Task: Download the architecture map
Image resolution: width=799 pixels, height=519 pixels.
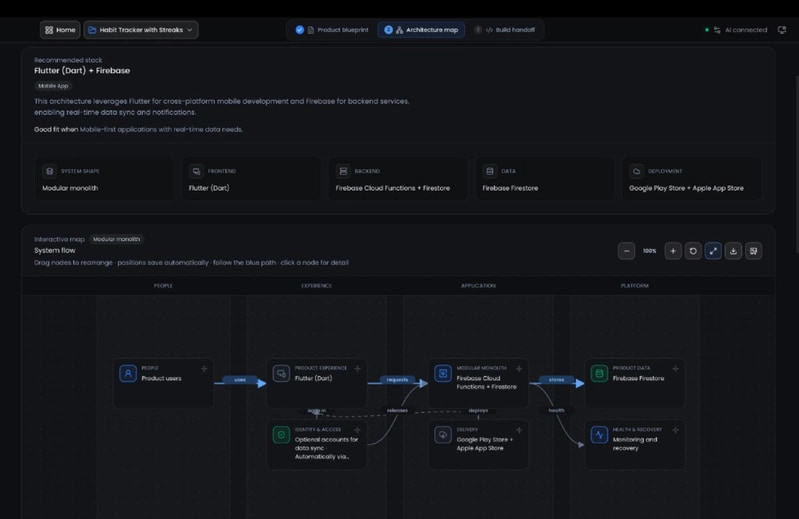Action: pos(733,251)
